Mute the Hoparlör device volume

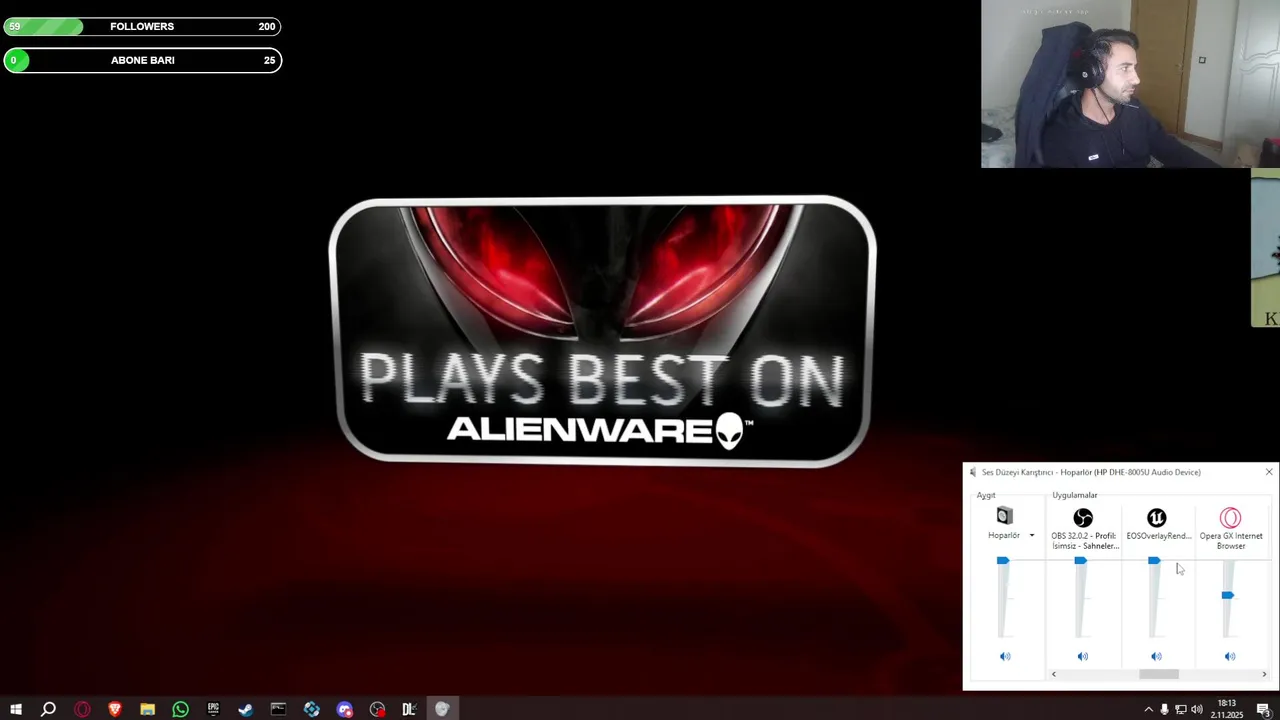coord(1005,656)
